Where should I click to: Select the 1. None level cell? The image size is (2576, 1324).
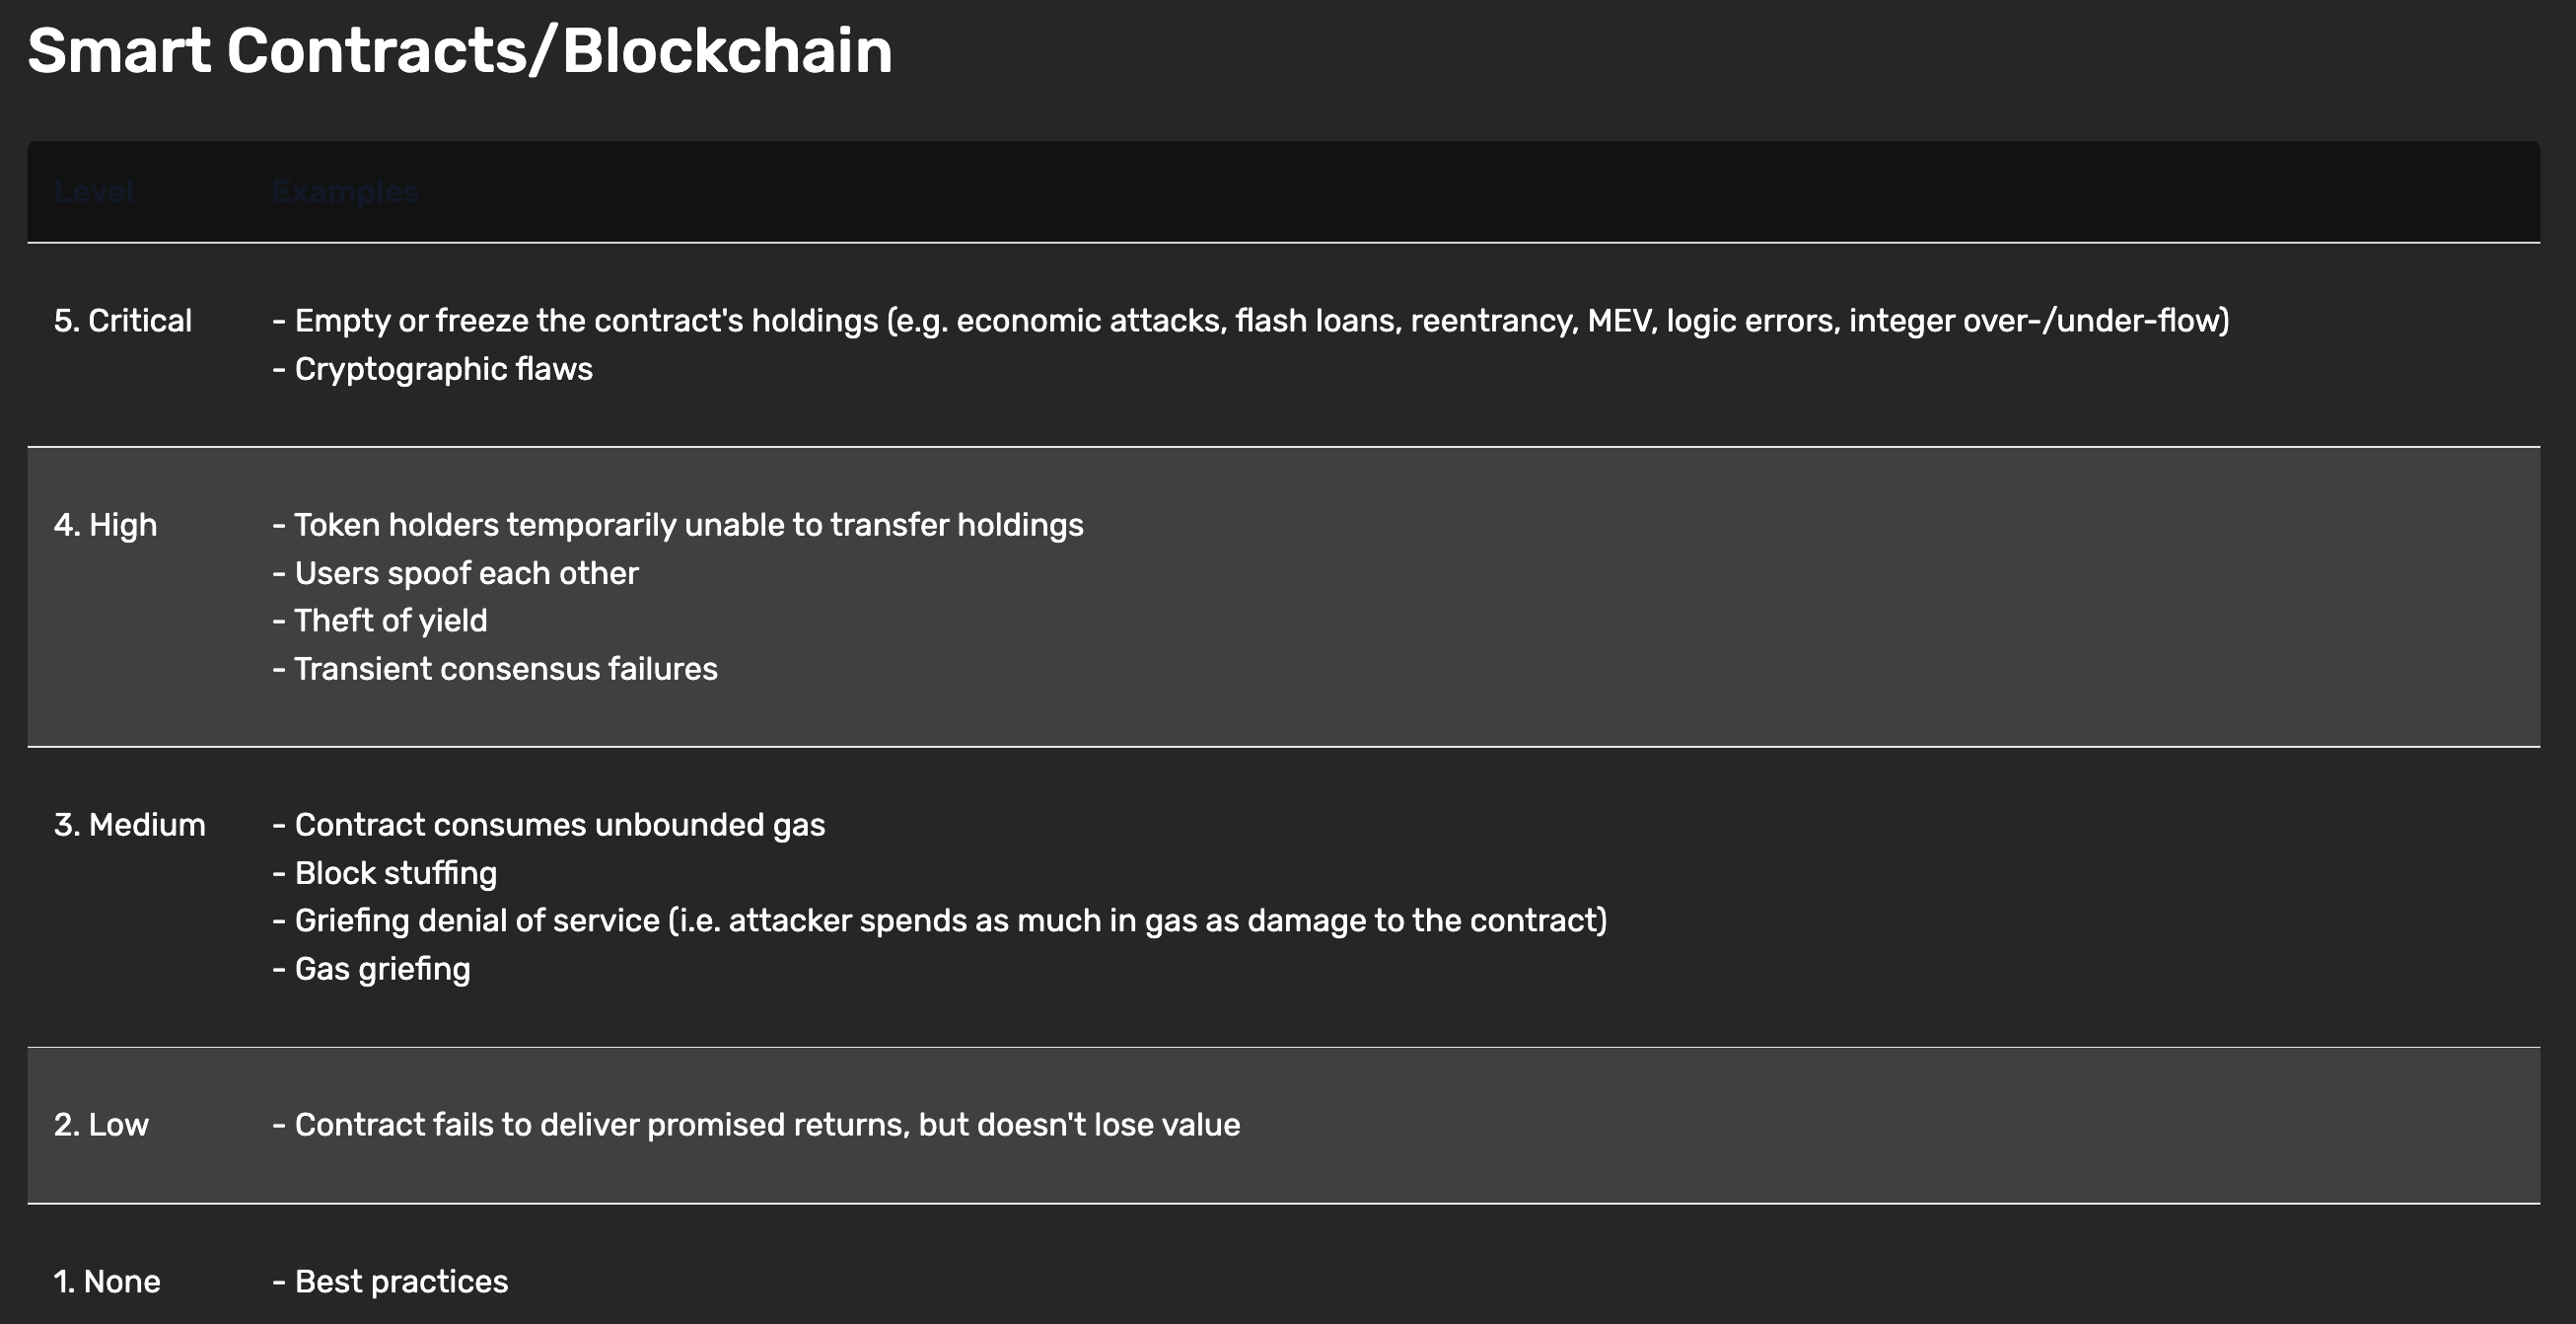click(107, 1281)
